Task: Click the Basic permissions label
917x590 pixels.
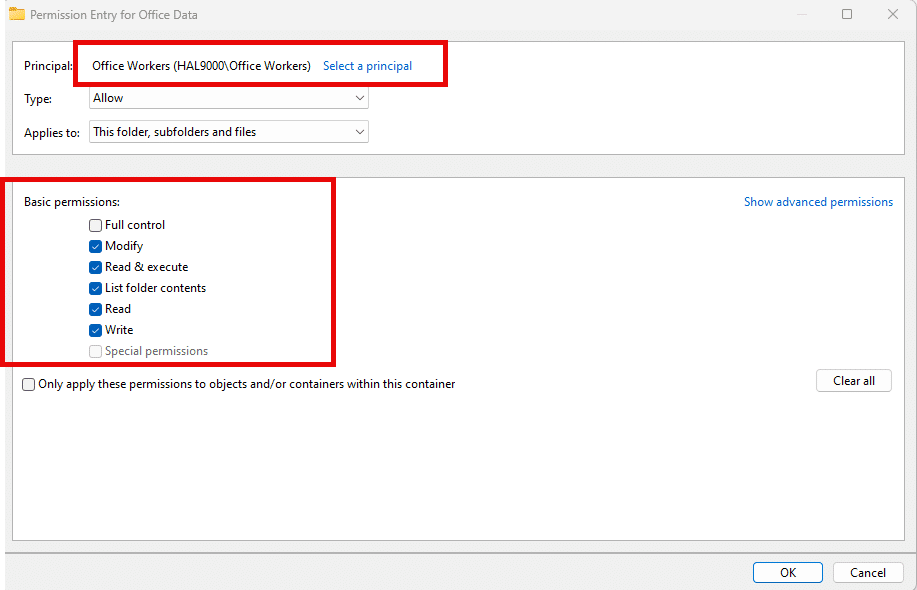Action: (x=72, y=202)
